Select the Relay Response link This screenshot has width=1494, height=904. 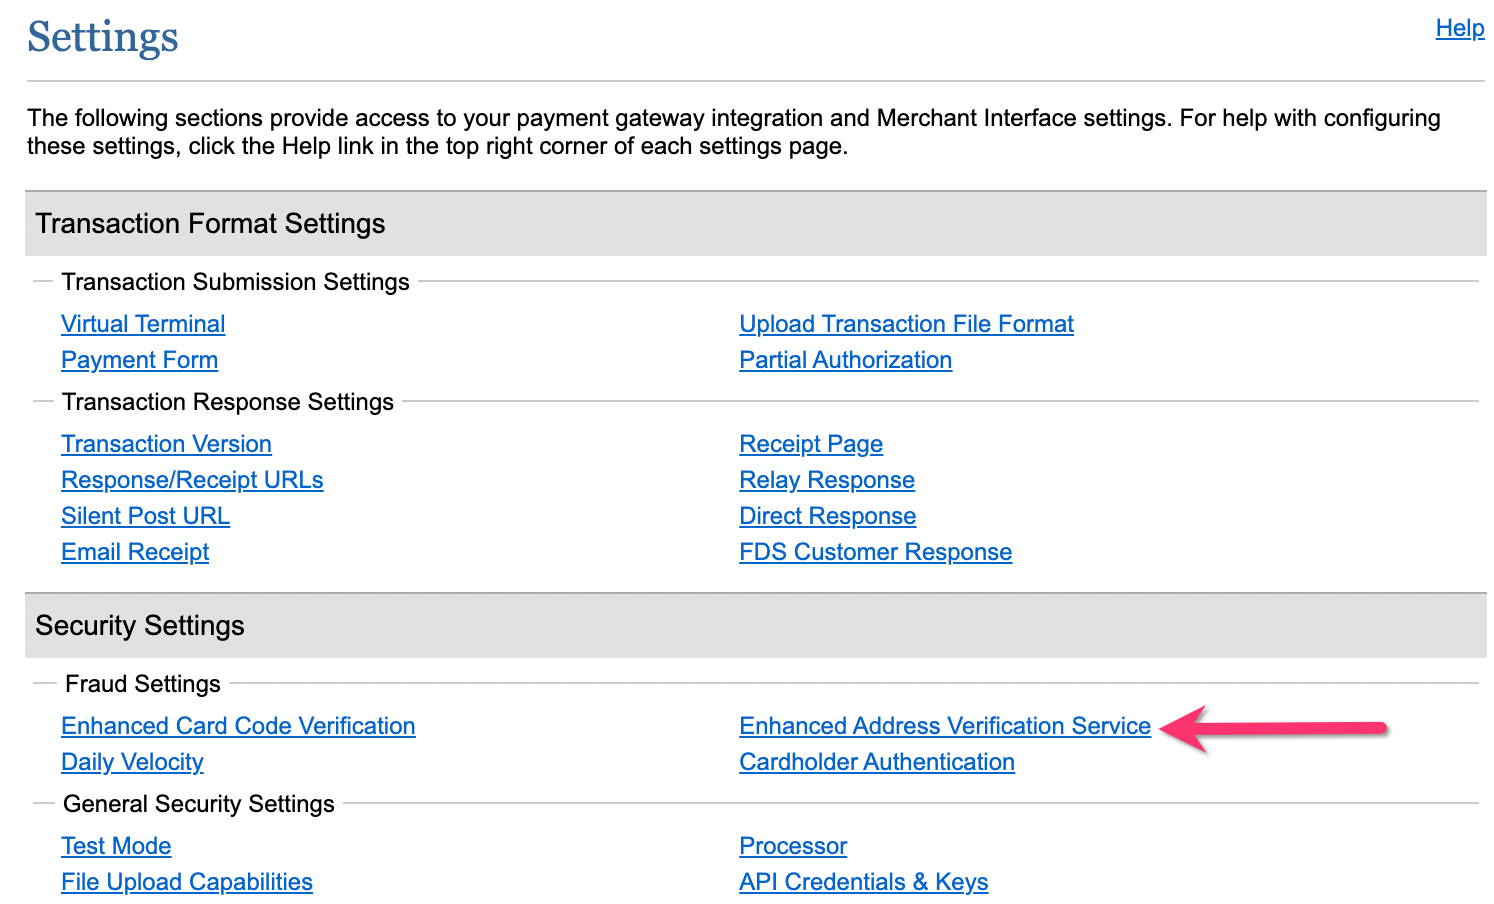827,480
